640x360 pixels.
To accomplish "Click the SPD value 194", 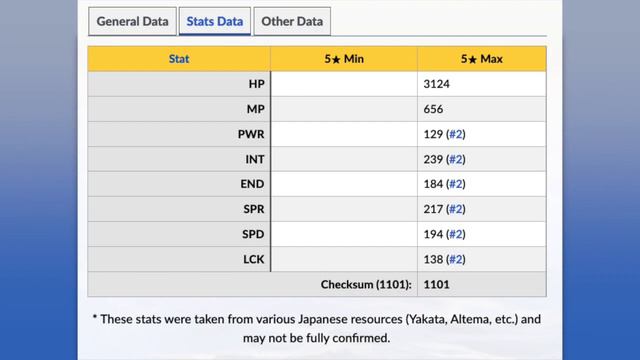I will point(433,234).
